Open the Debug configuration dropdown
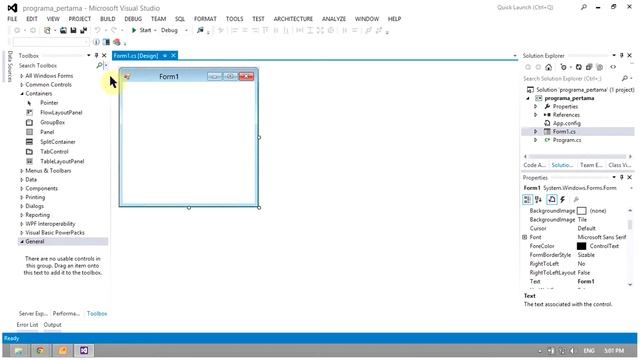This screenshot has height=360, width=640. click(x=186, y=30)
